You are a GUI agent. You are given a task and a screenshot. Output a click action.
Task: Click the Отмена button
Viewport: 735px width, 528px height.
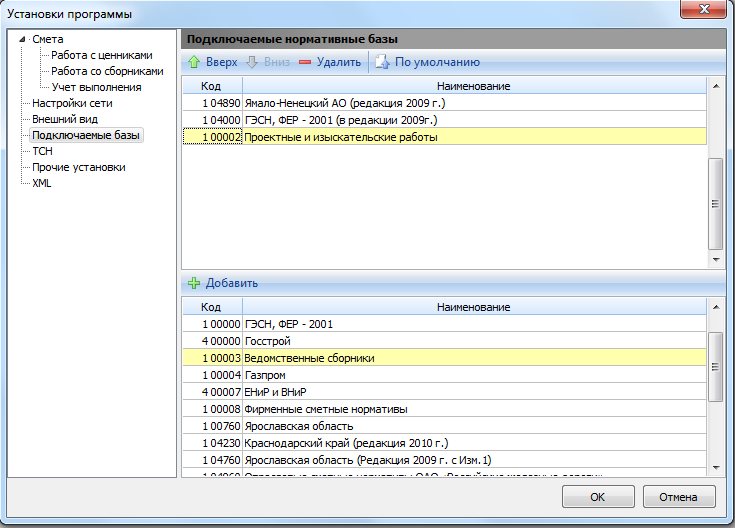(x=679, y=497)
